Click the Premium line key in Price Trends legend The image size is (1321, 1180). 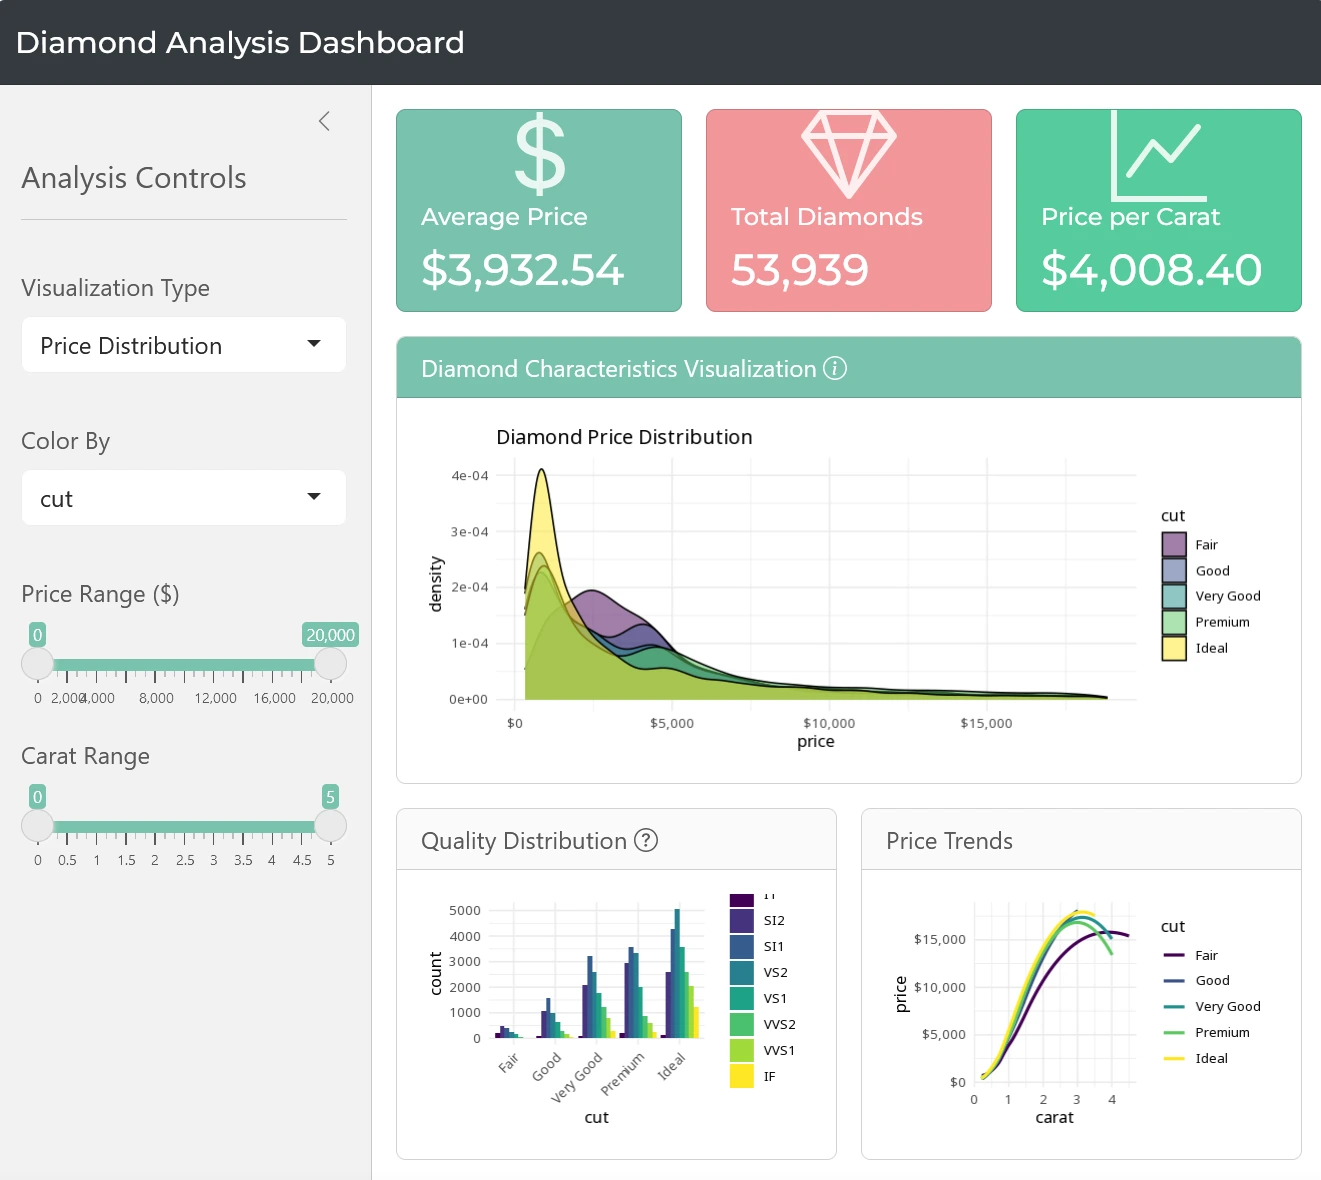1174,1033
